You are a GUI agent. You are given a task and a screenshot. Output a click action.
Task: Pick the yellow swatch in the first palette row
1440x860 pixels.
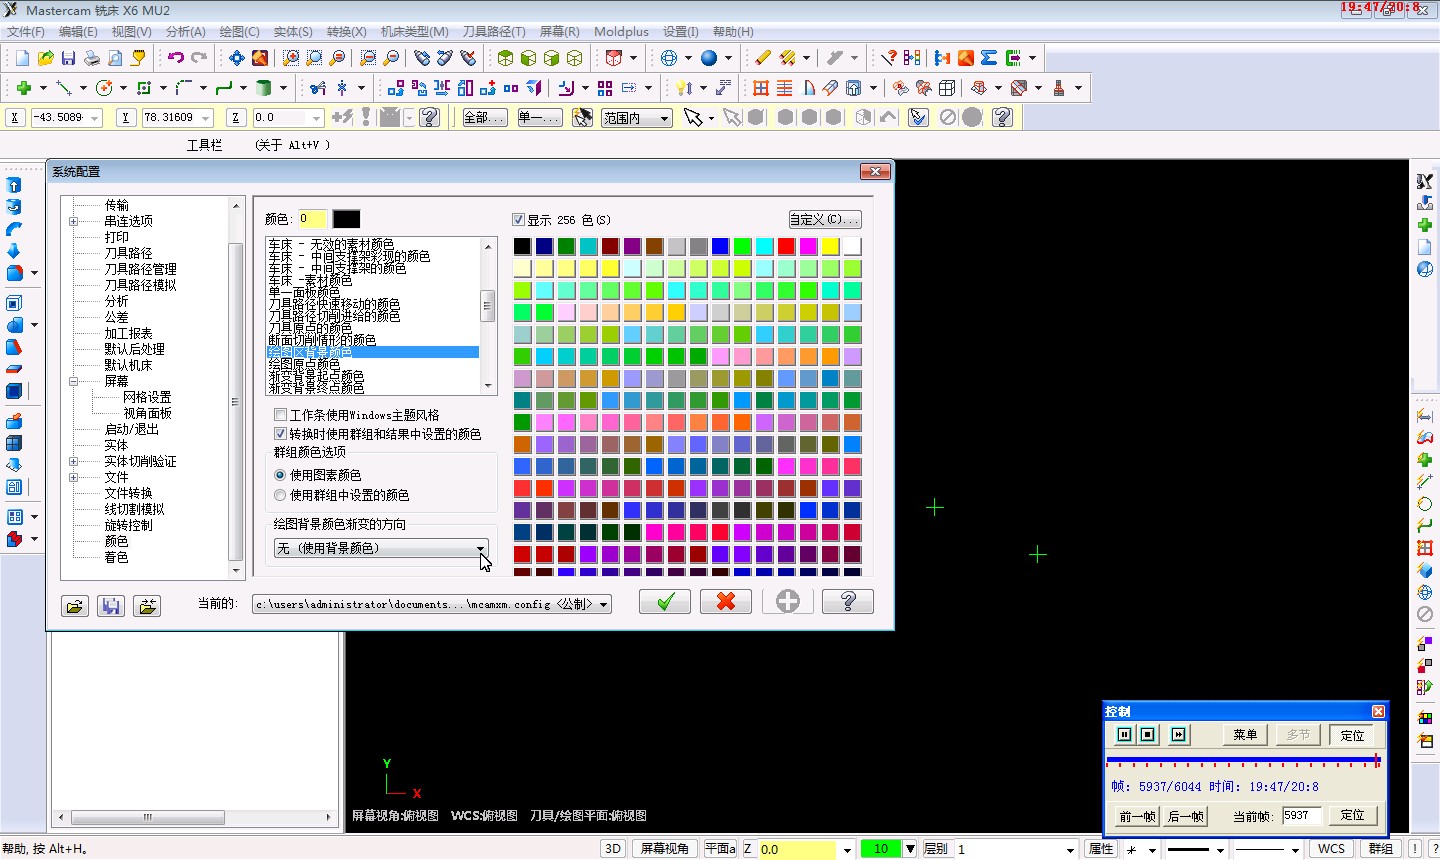tap(830, 246)
